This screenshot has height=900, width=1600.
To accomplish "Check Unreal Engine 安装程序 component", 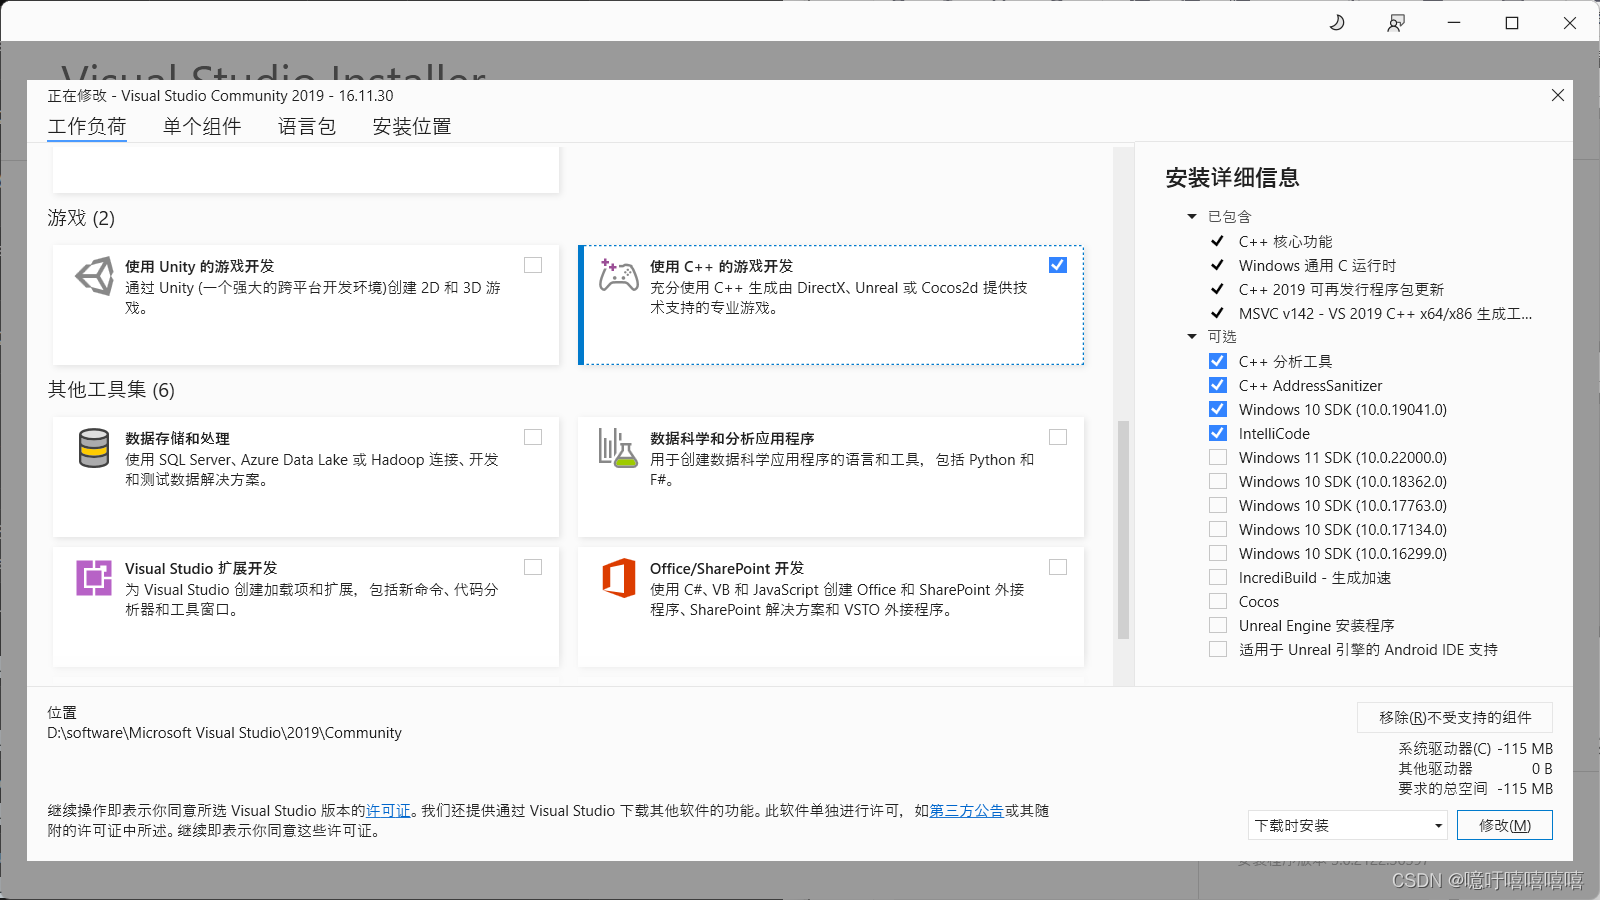I will (1217, 625).
